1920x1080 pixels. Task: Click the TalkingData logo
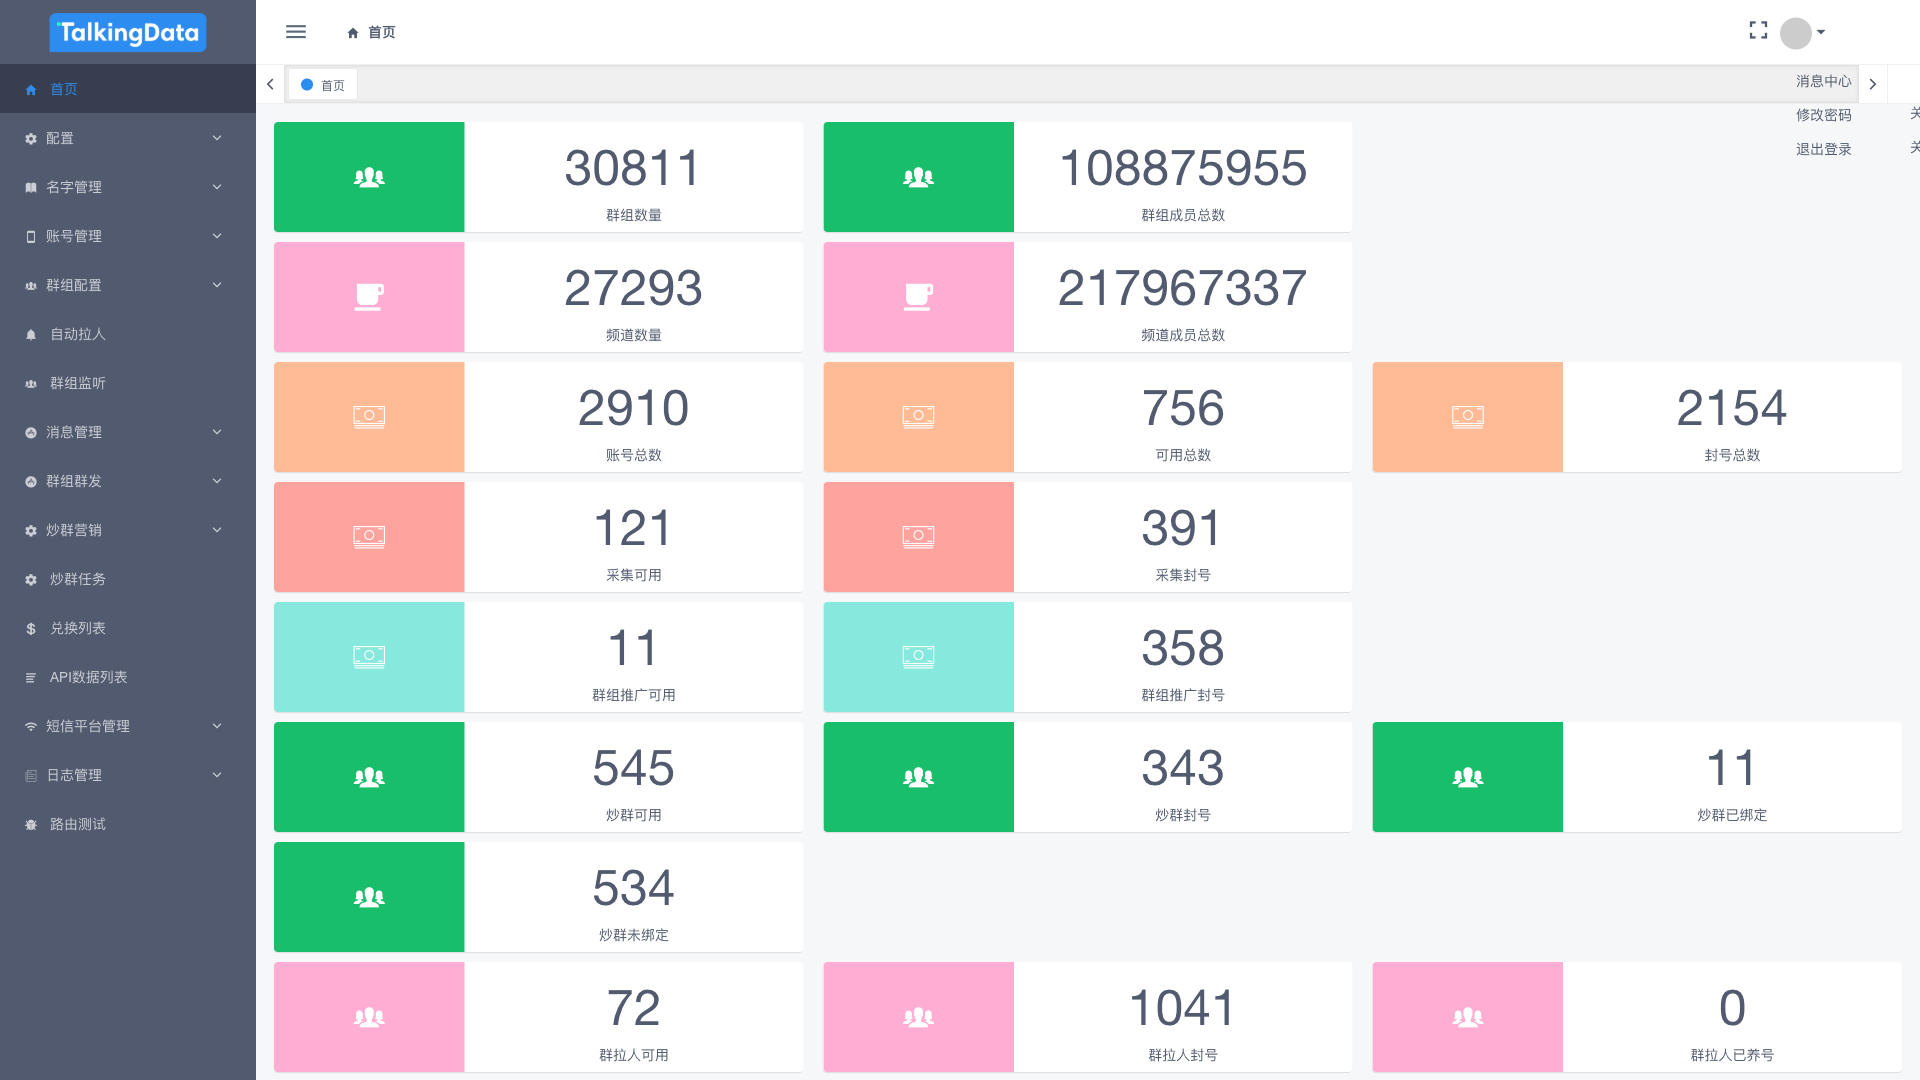[x=128, y=32]
